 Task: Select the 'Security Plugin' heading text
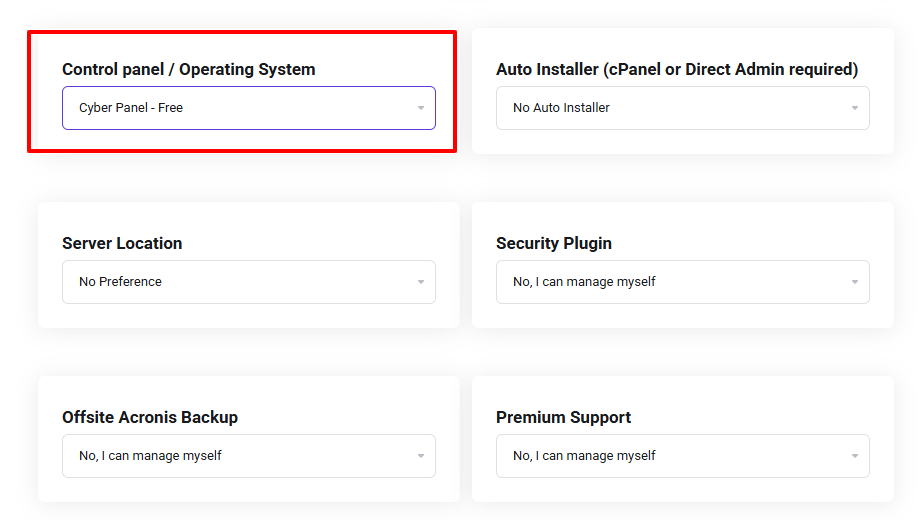pyautogui.click(x=554, y=243)
